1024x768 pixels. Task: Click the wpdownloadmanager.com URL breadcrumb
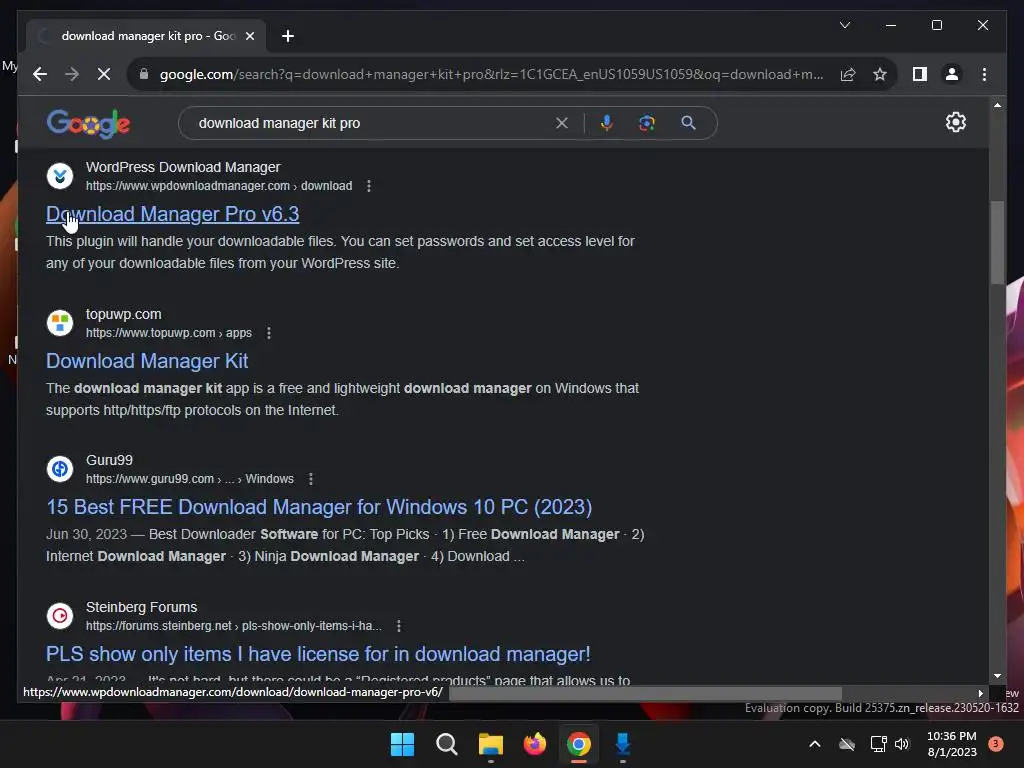(x=219, y=186)
